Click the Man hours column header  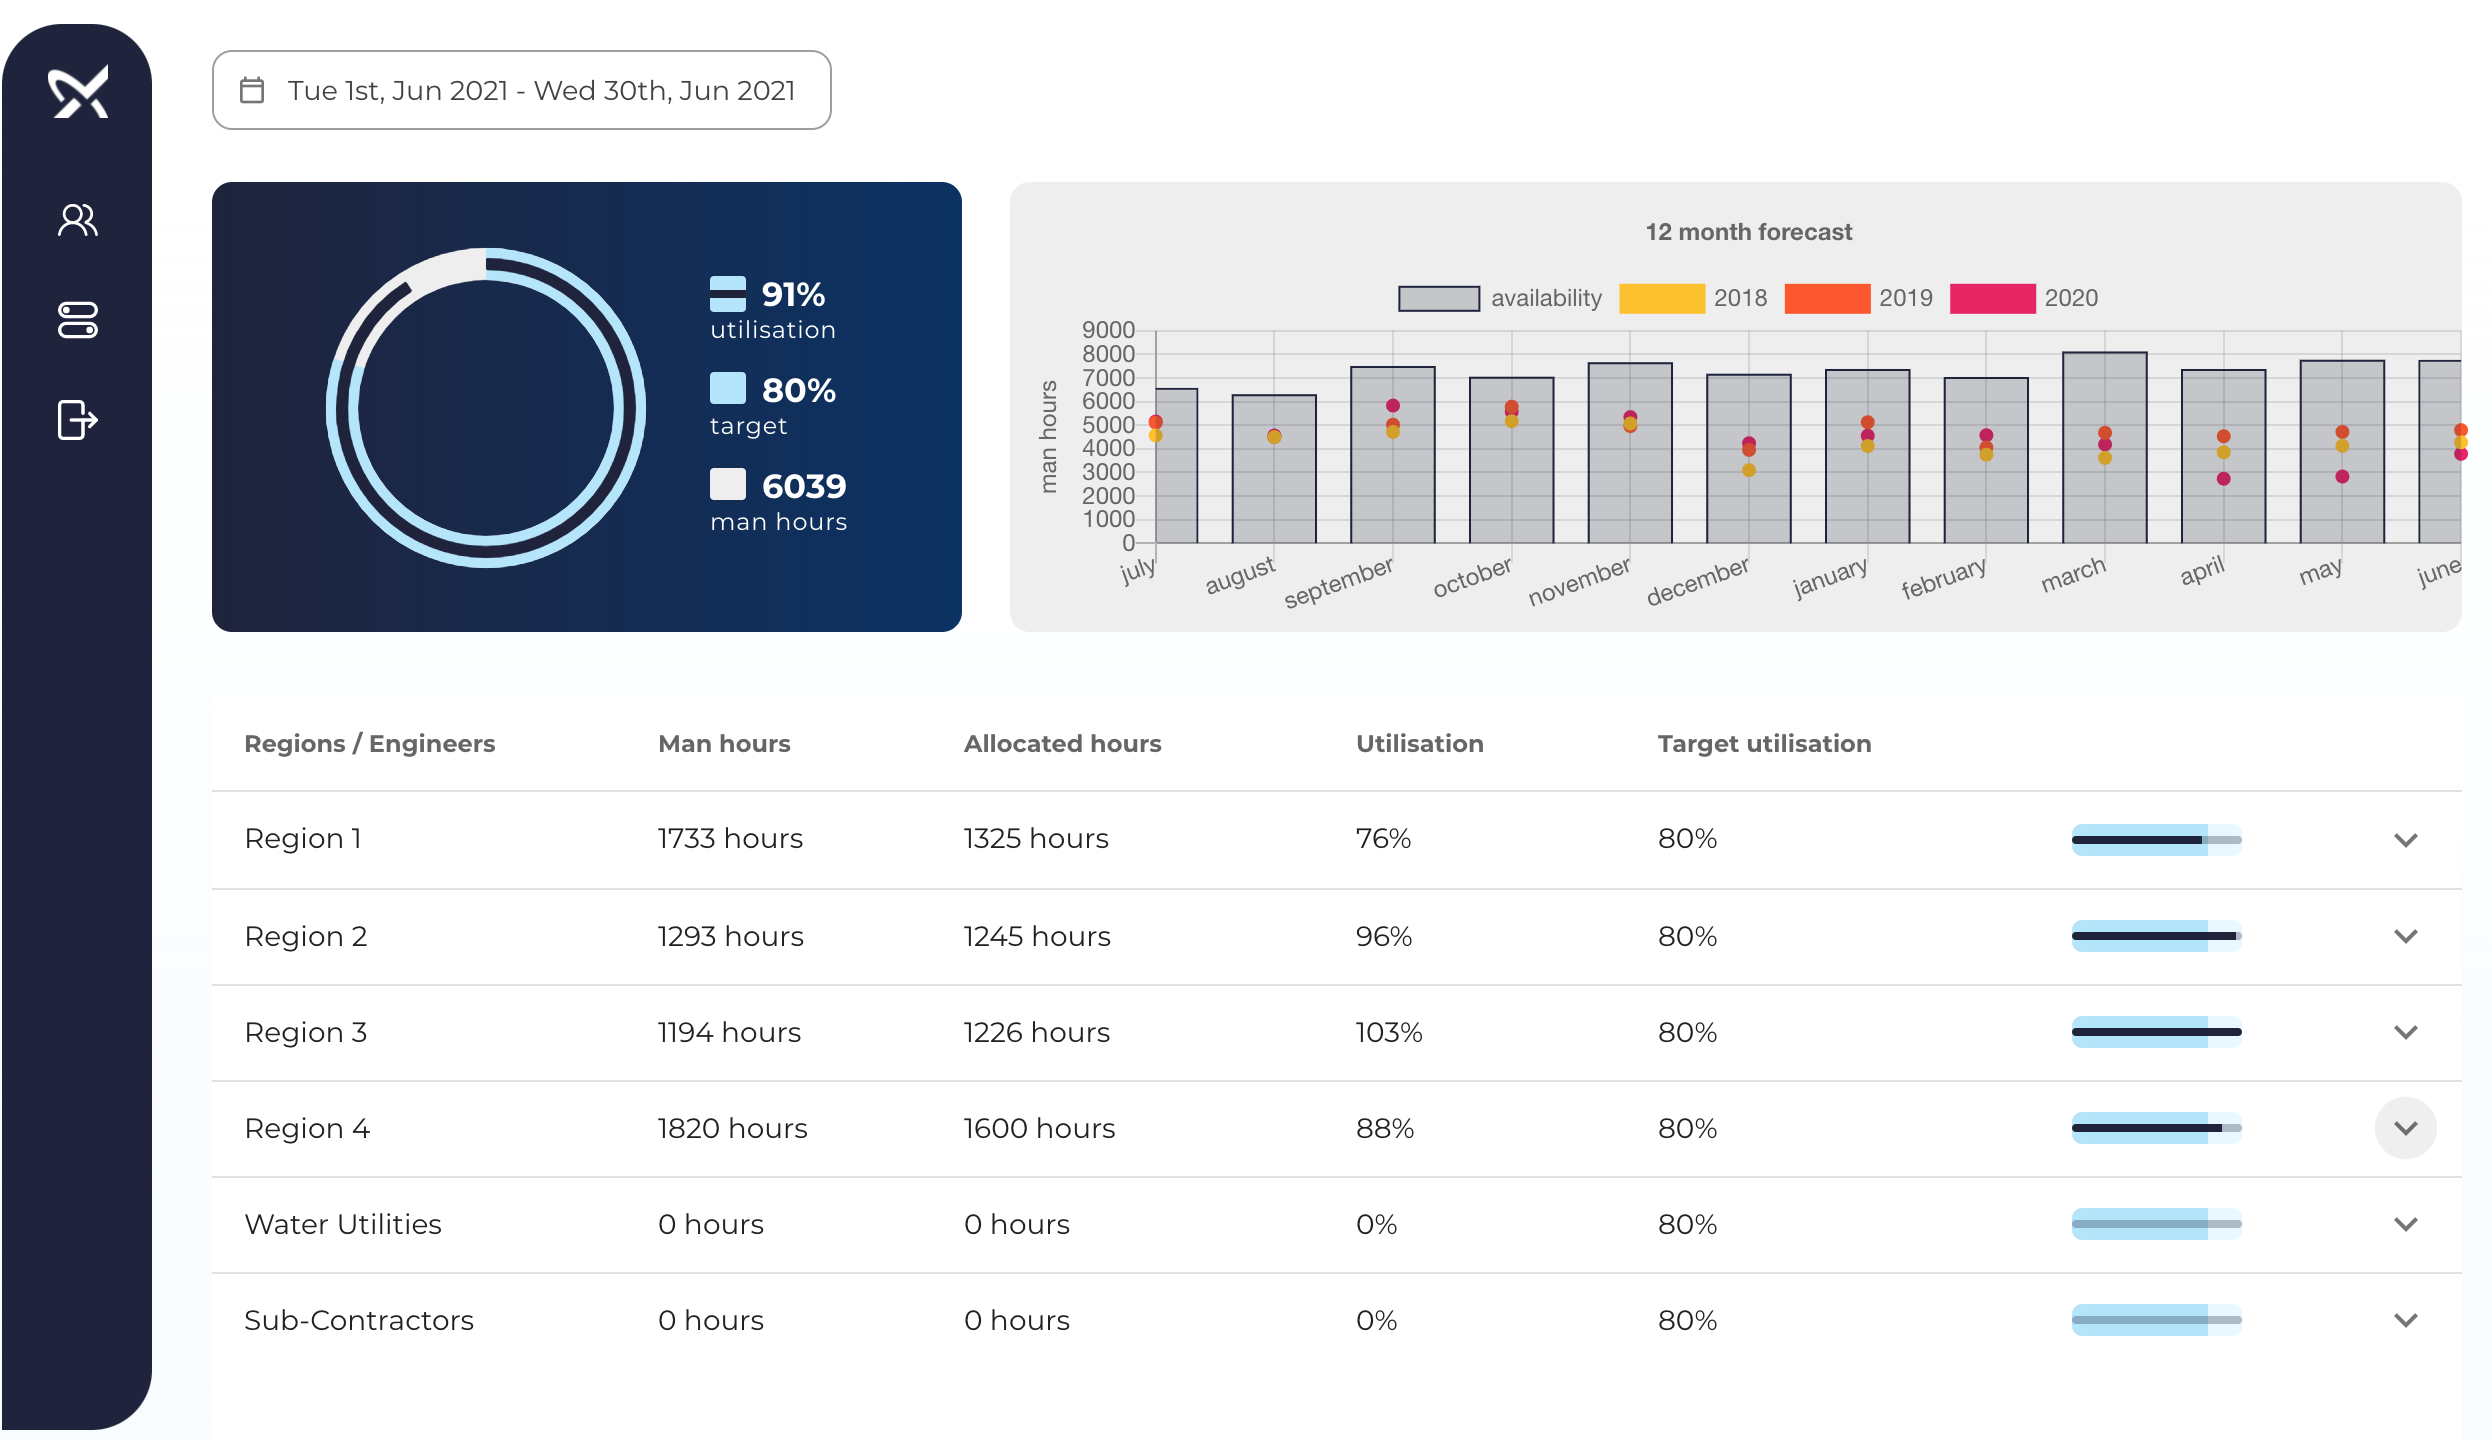click(x=724, y=743)
